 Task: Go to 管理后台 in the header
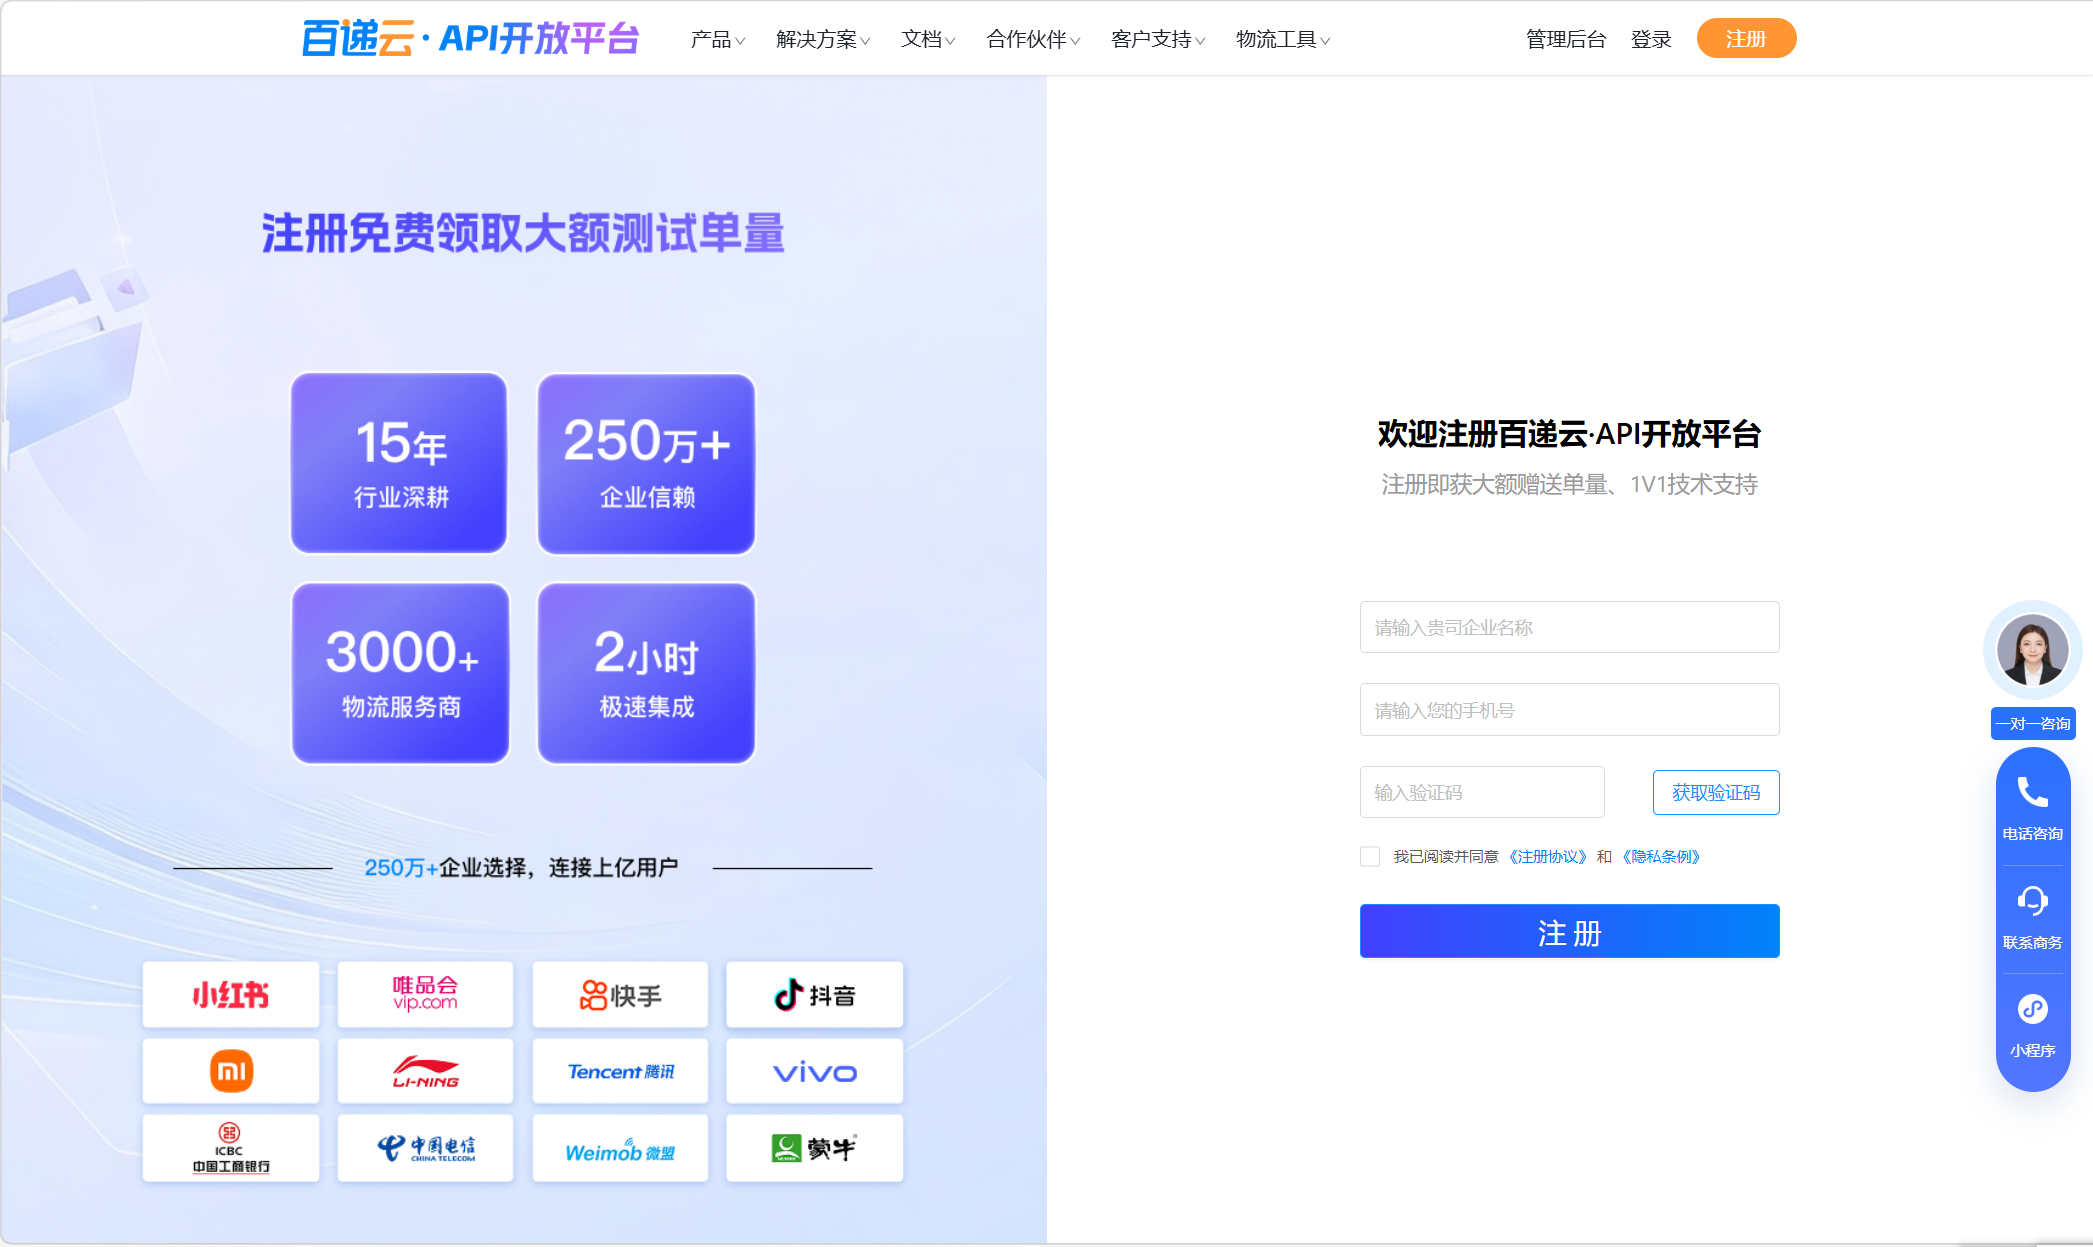click(1565, 40)
